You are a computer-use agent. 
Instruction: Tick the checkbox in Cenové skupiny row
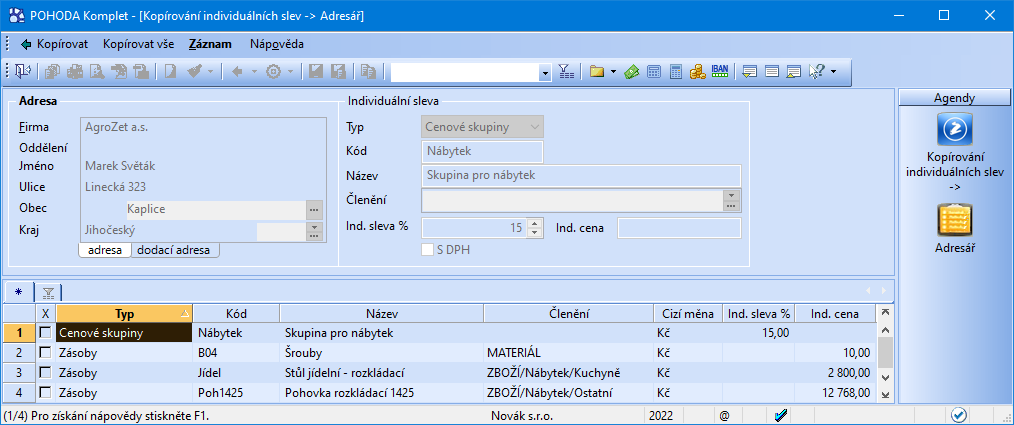45,332
